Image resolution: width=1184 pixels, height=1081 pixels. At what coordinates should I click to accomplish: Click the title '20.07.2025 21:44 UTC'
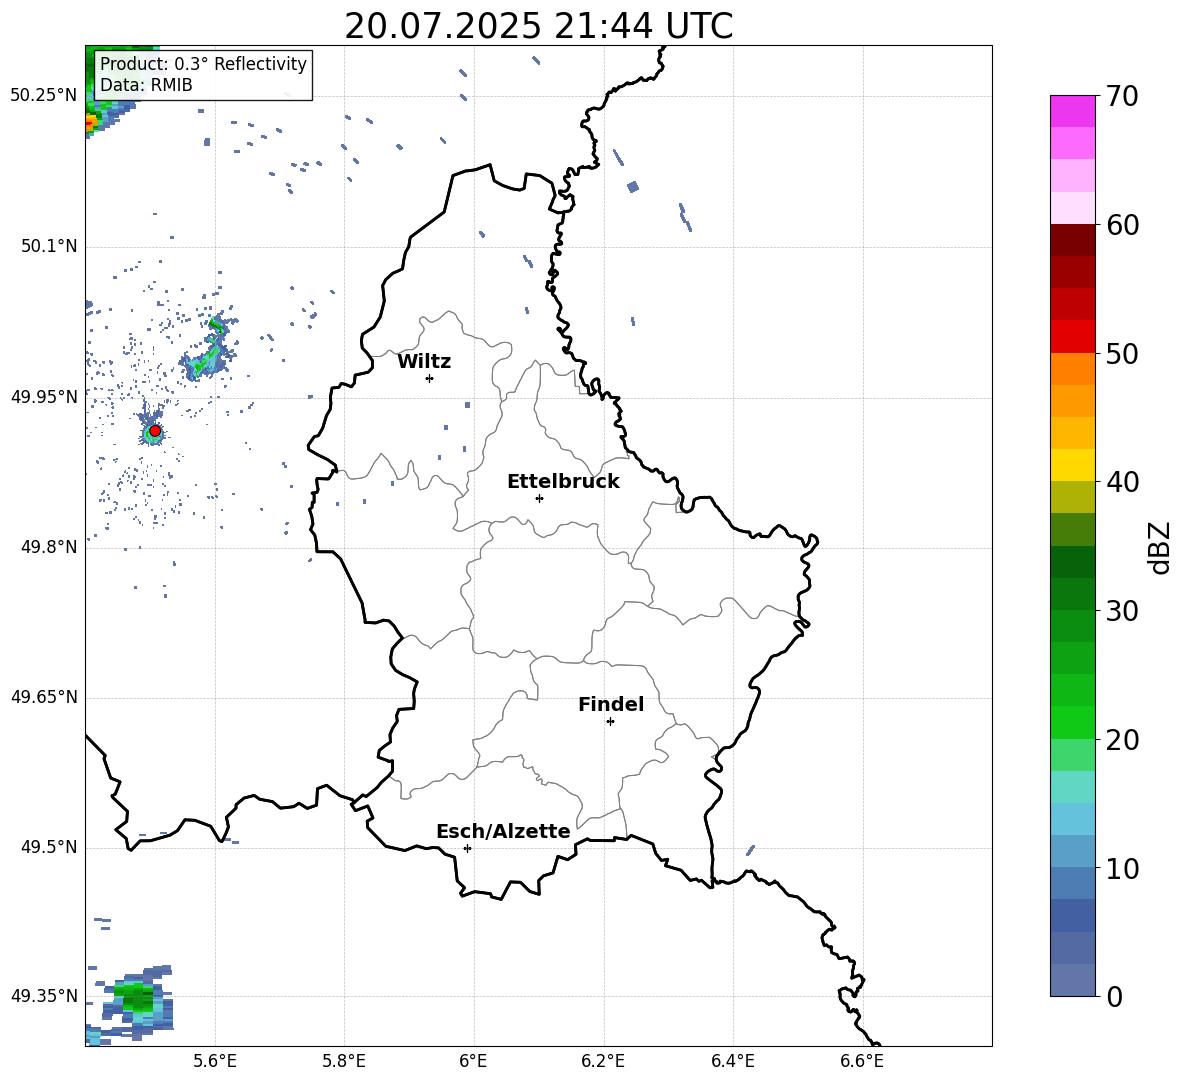point(538,26)
